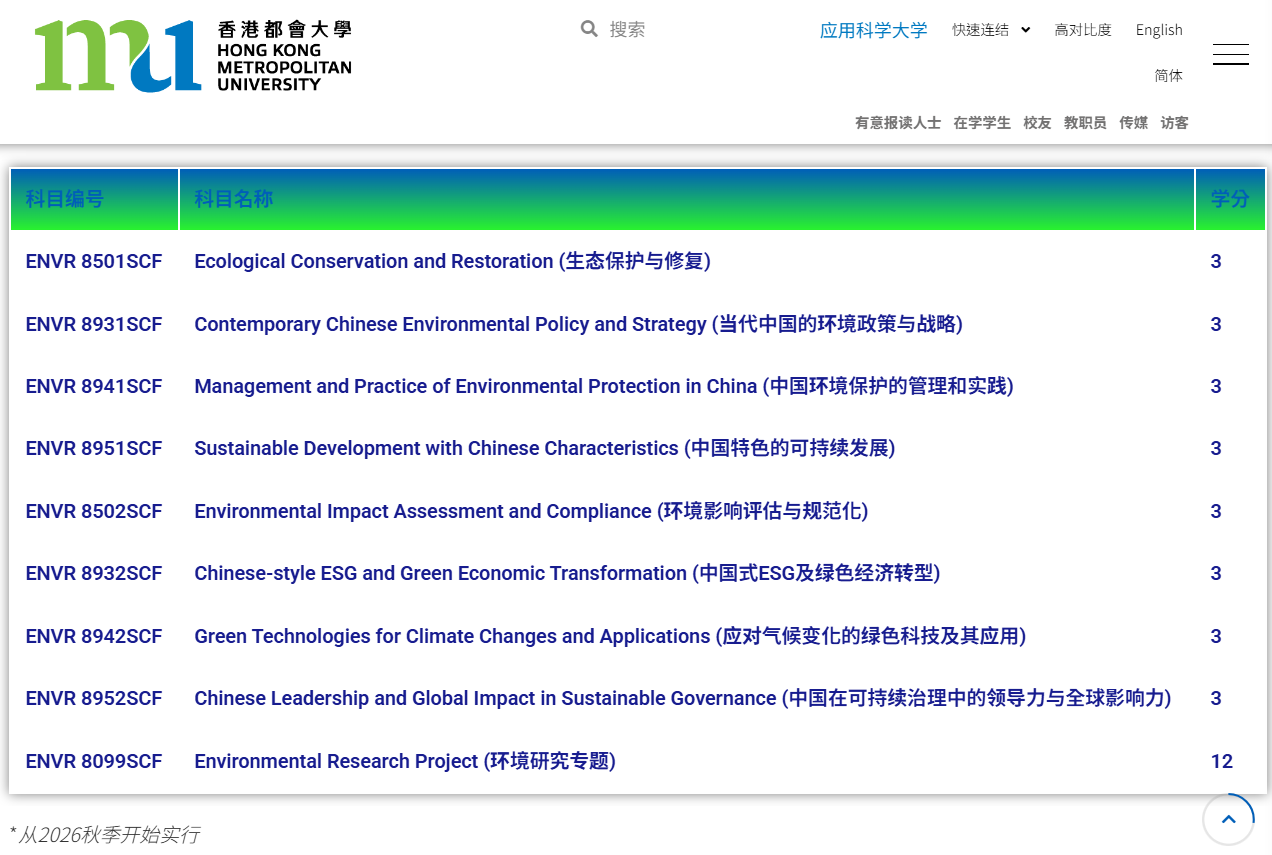Click the 访客 navigation link
Viewport: 1272px width, 855px height.
click(1174, 122)
